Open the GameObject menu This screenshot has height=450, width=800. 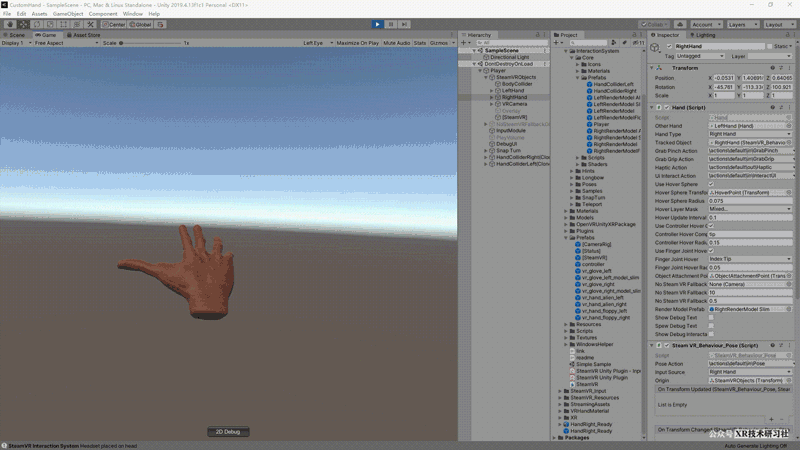tap(68, 14)
